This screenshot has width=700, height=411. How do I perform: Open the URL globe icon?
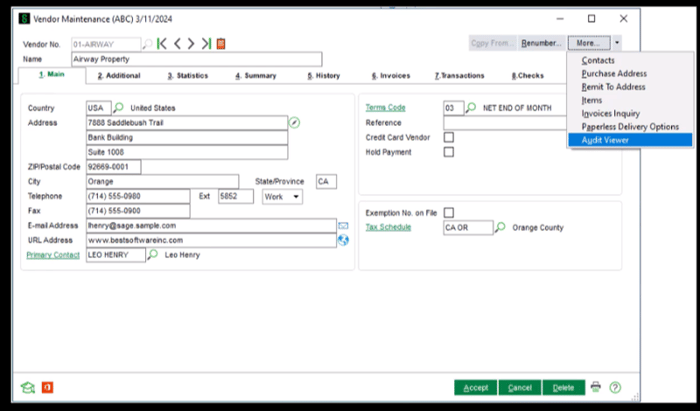[343, 240]
